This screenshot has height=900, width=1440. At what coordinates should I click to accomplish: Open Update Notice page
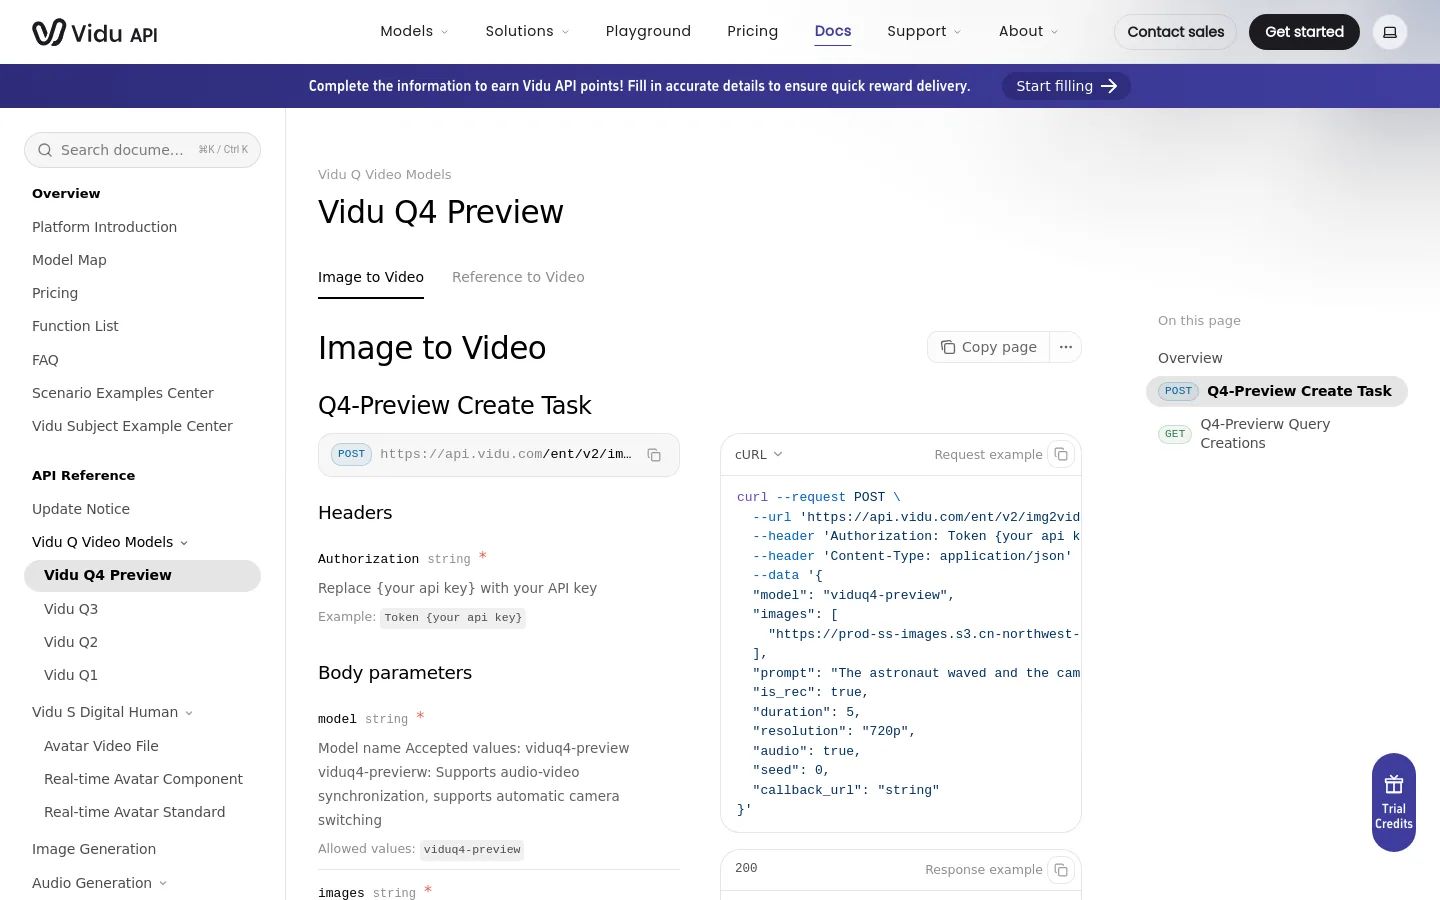(x=81, y=509)
